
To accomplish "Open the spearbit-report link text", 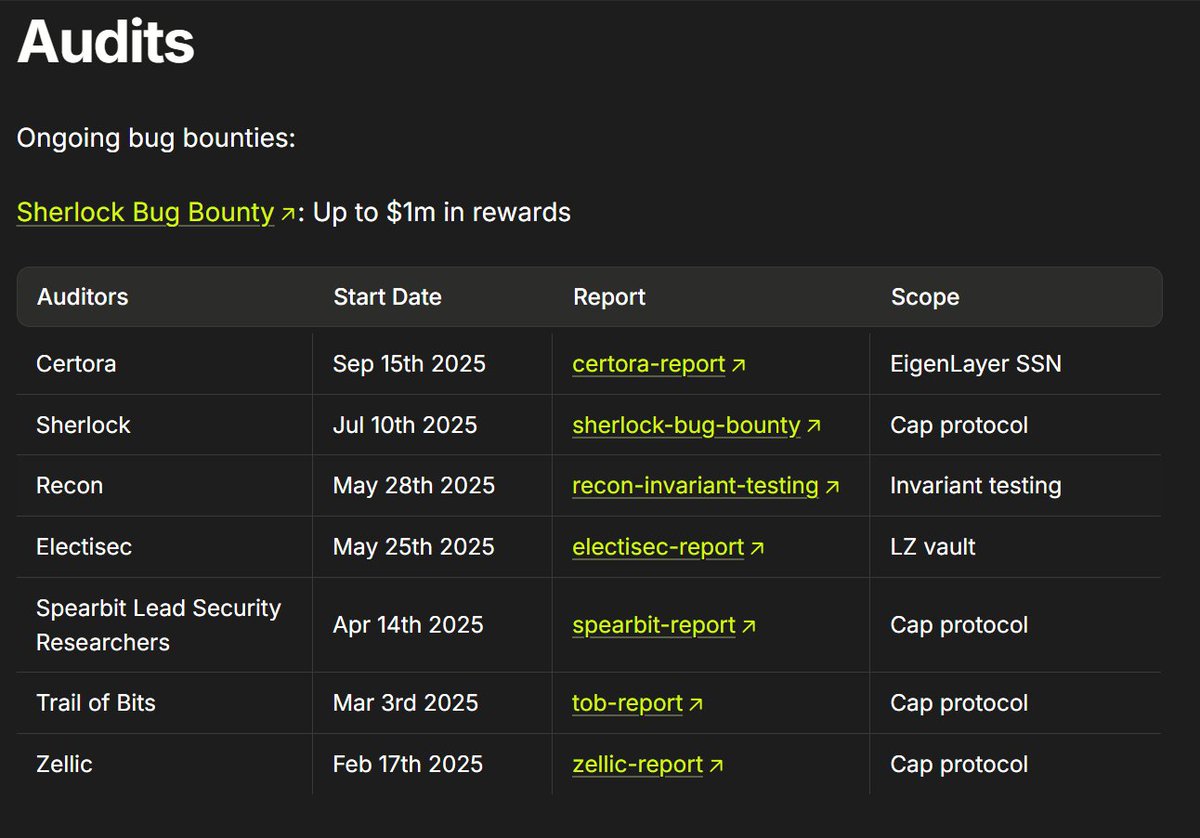I will tap(653, 625).
